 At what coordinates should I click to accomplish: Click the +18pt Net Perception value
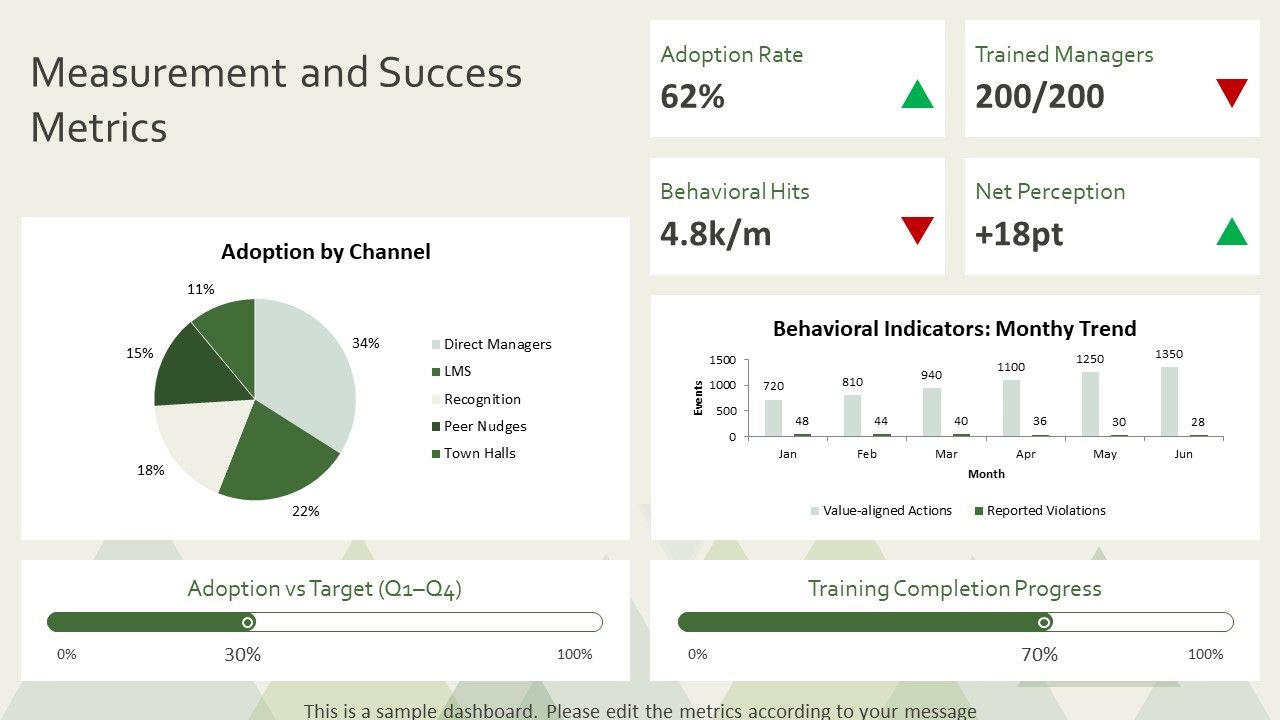pos(1019,233)
